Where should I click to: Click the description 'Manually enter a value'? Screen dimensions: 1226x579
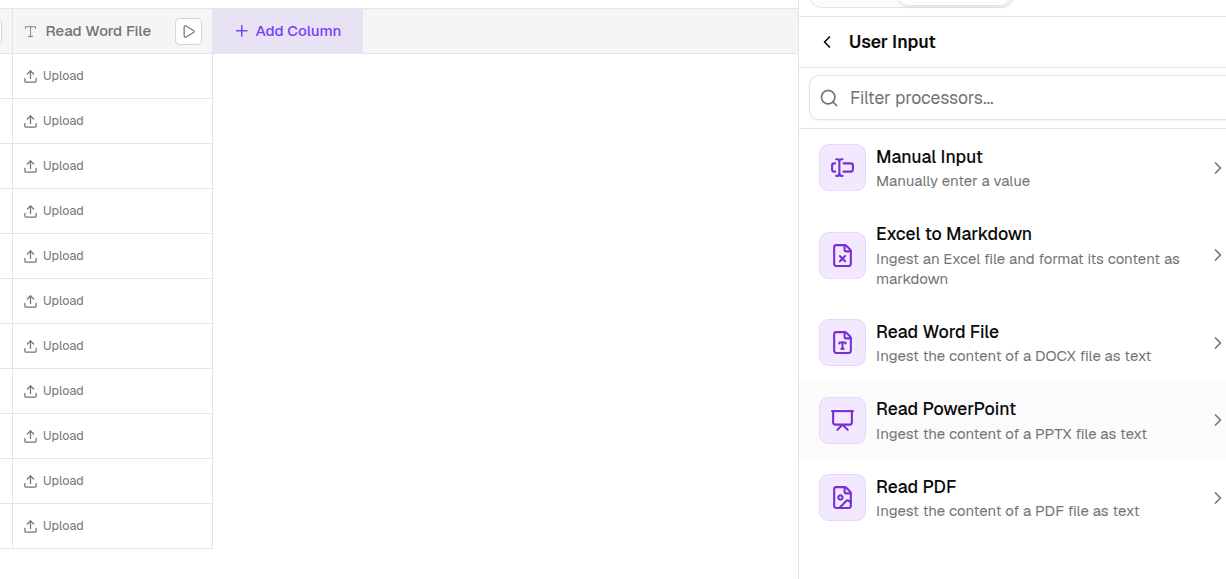(x=953, y=181)
